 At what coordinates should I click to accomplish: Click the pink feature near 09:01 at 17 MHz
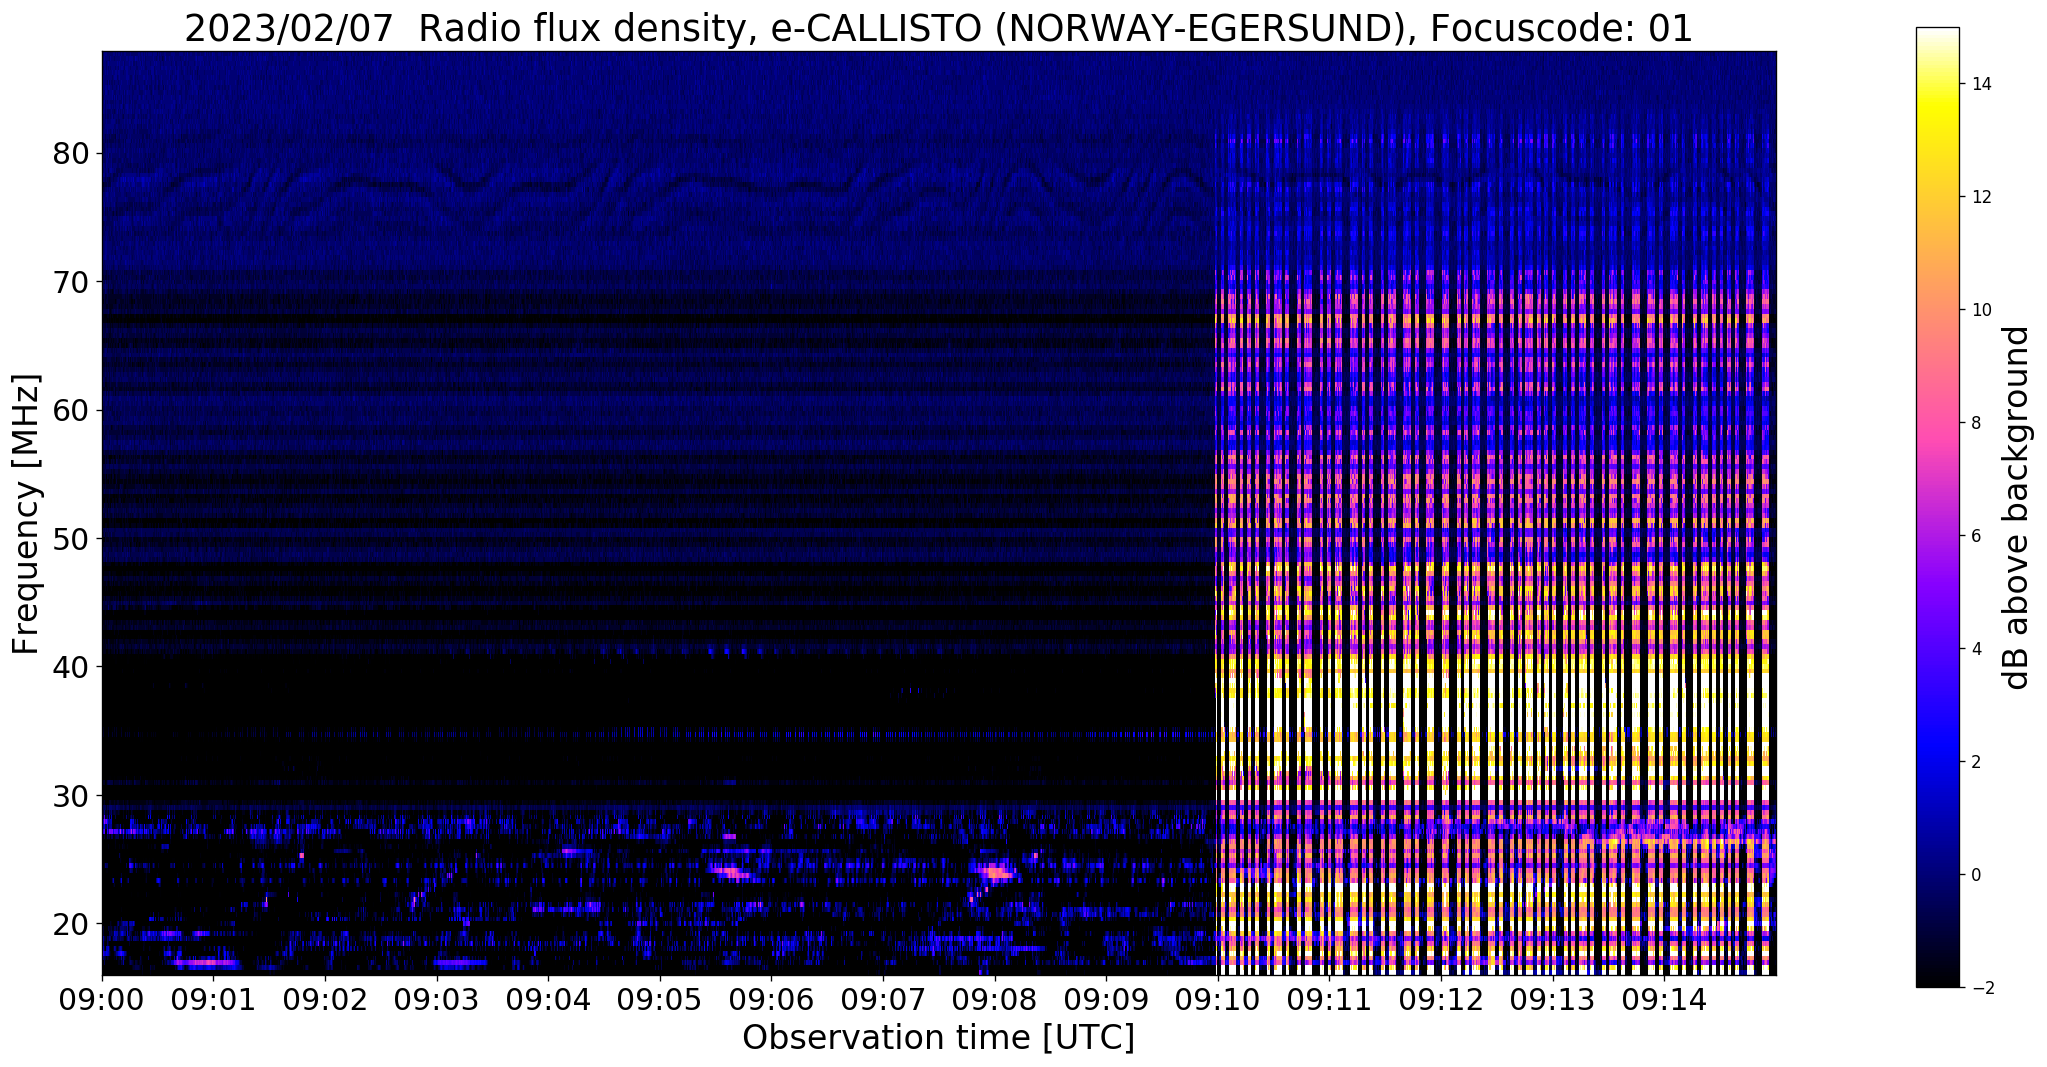click(206, 963)
